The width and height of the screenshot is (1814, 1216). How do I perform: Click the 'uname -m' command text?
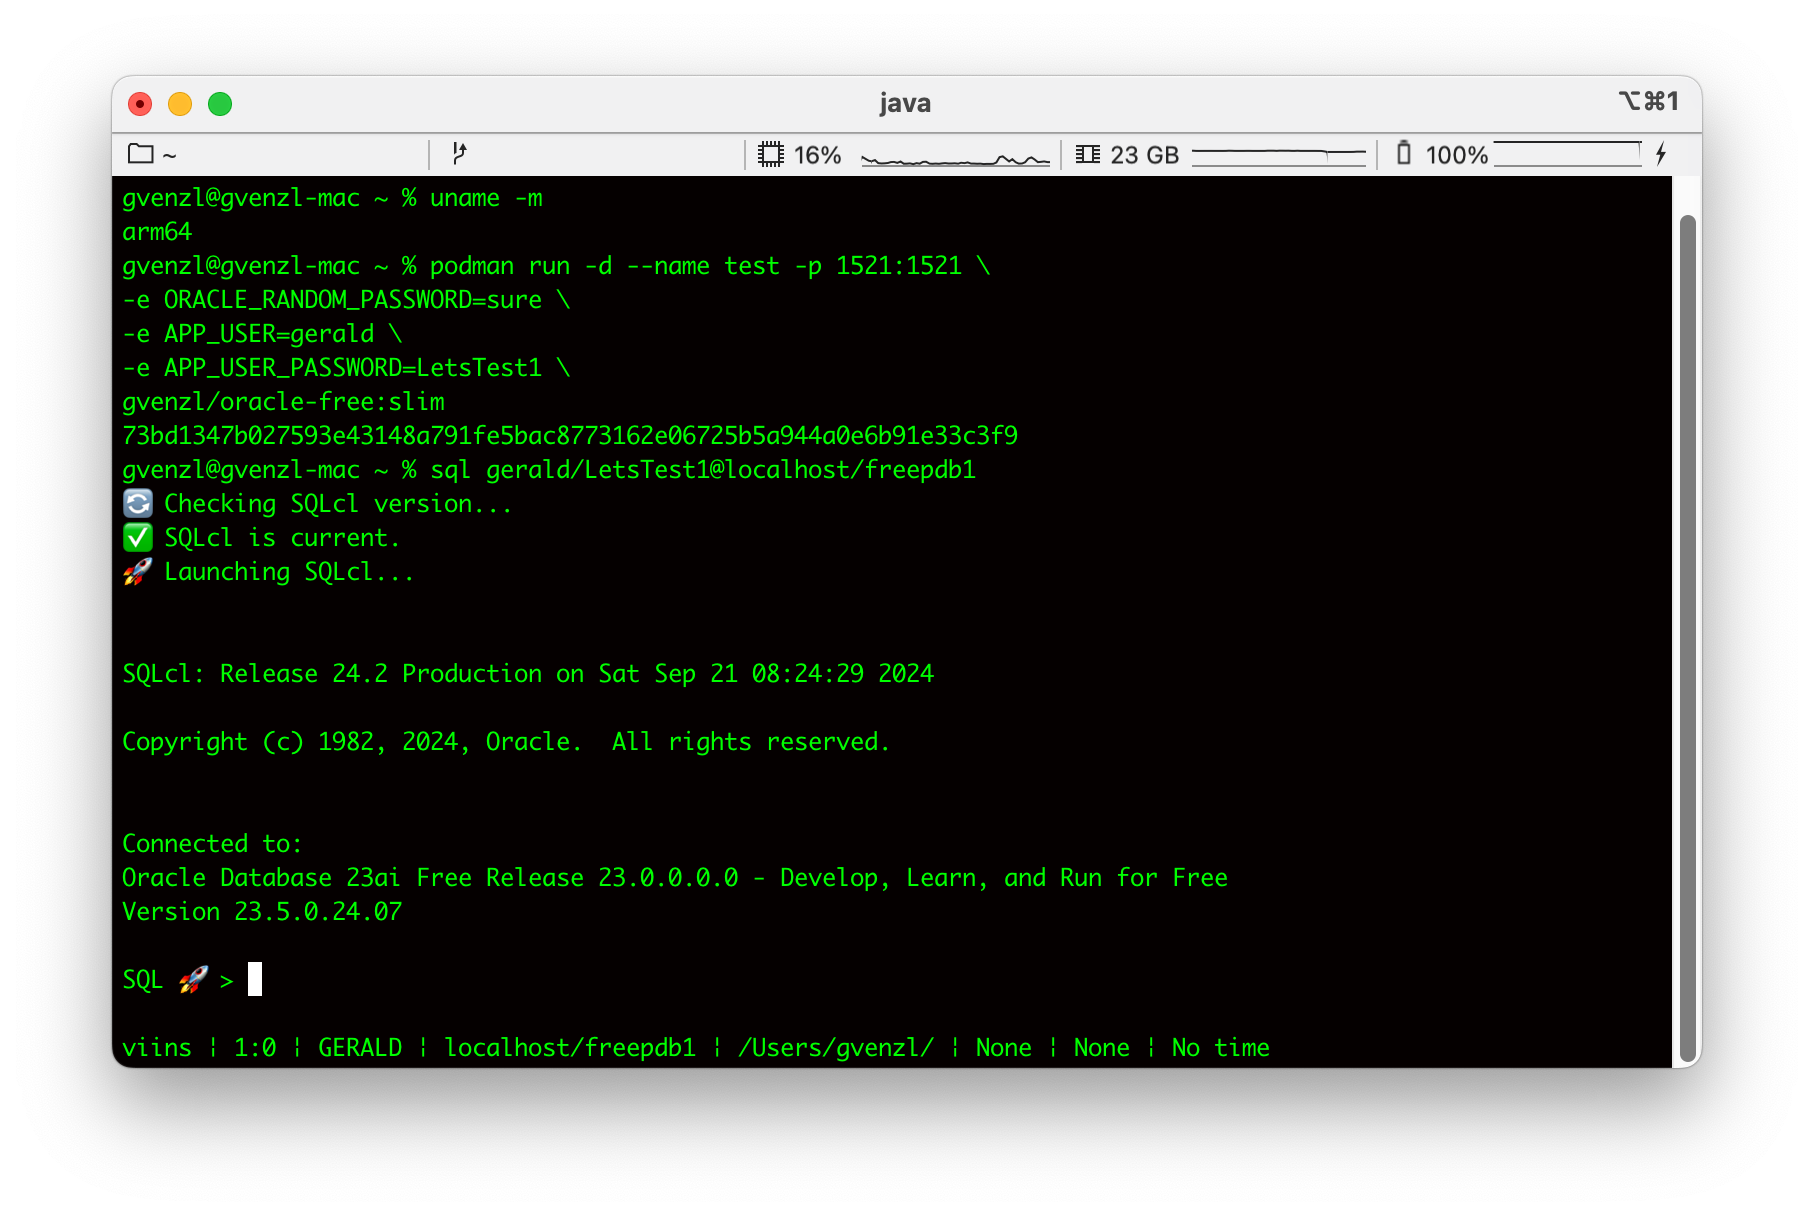click(x=486, y=198)
